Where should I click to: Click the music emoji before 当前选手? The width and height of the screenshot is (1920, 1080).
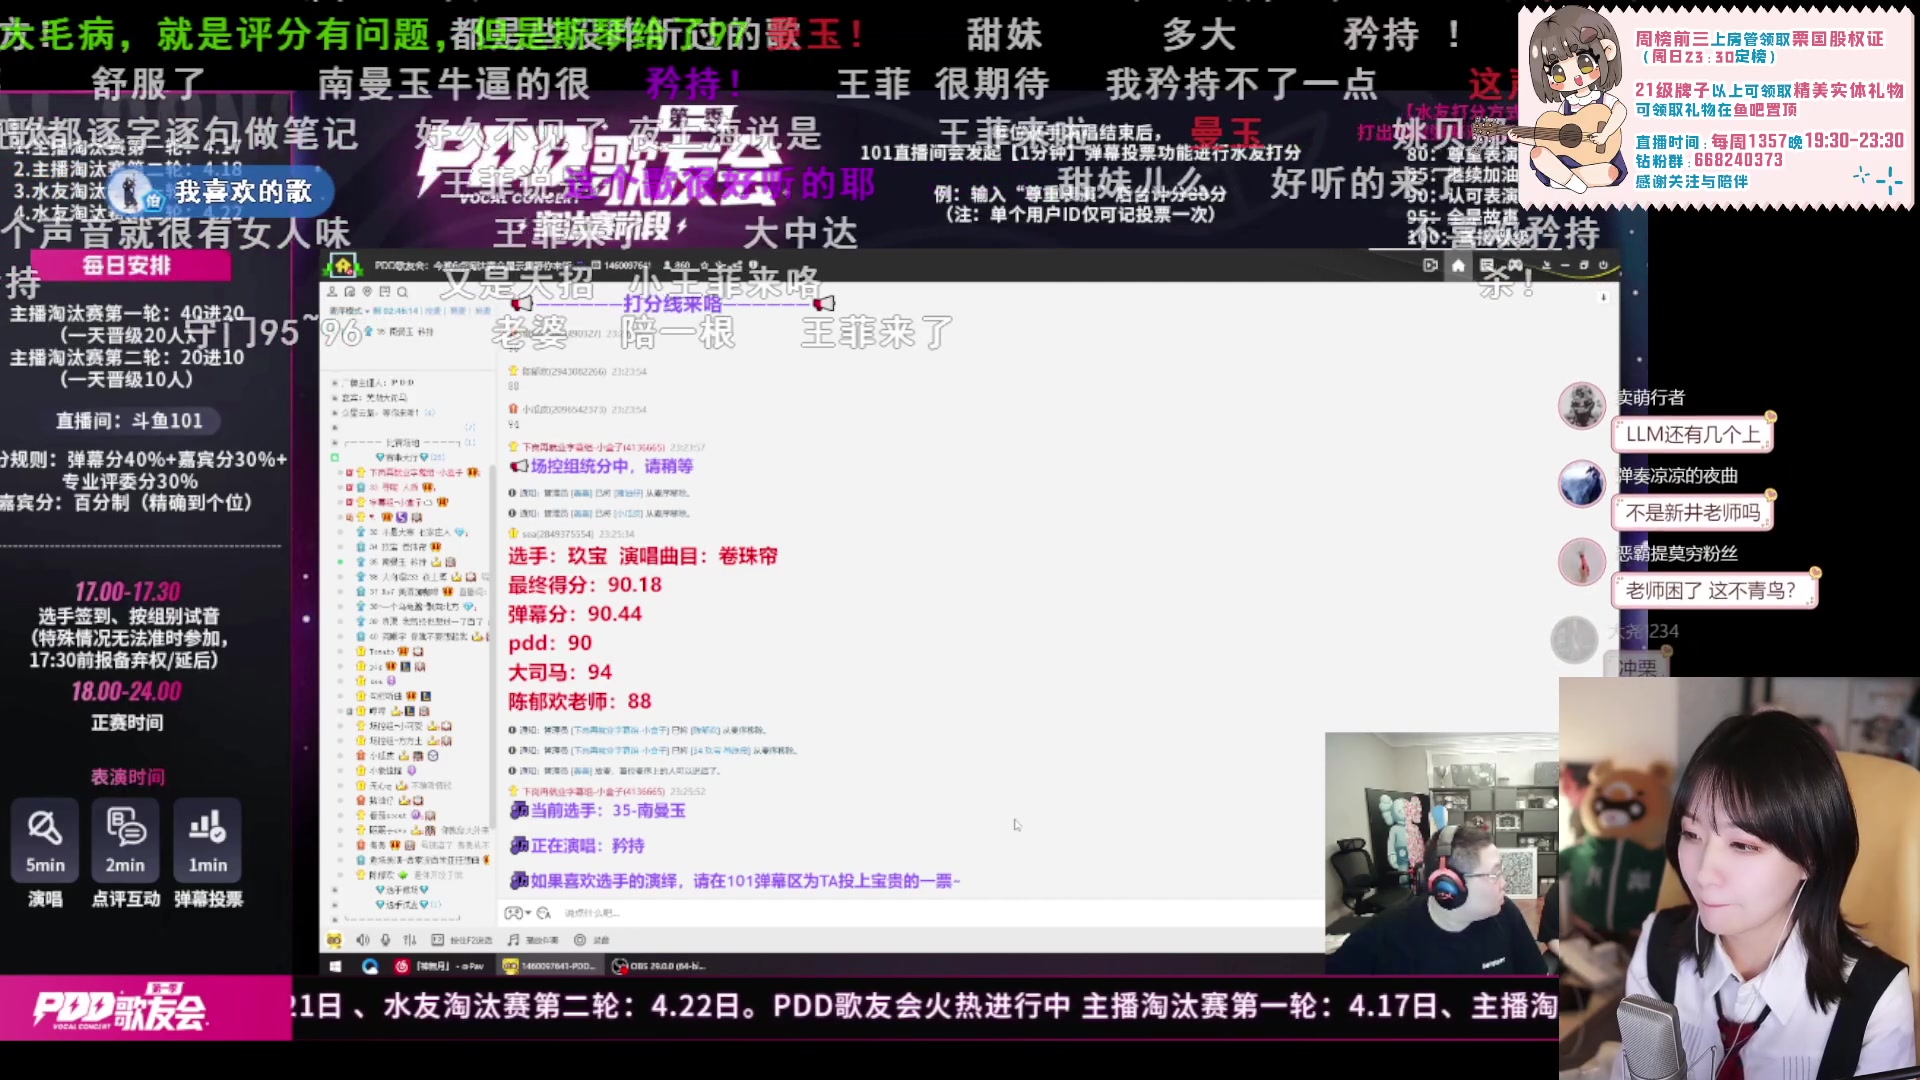[519, 810]
